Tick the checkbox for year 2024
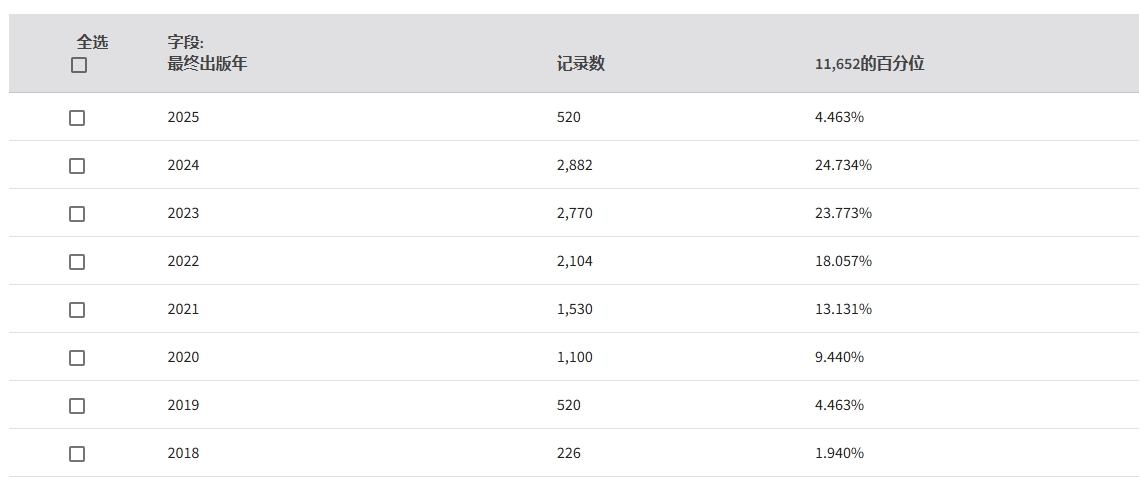The image size is (1139, 477). tap(77, 166)
